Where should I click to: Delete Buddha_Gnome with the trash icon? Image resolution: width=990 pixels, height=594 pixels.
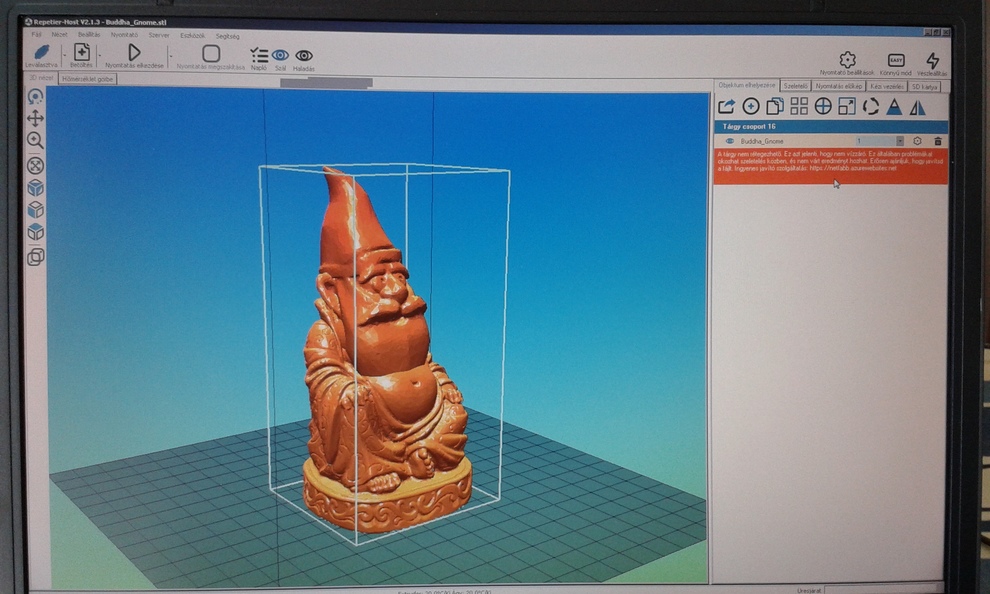pos(938,141)
